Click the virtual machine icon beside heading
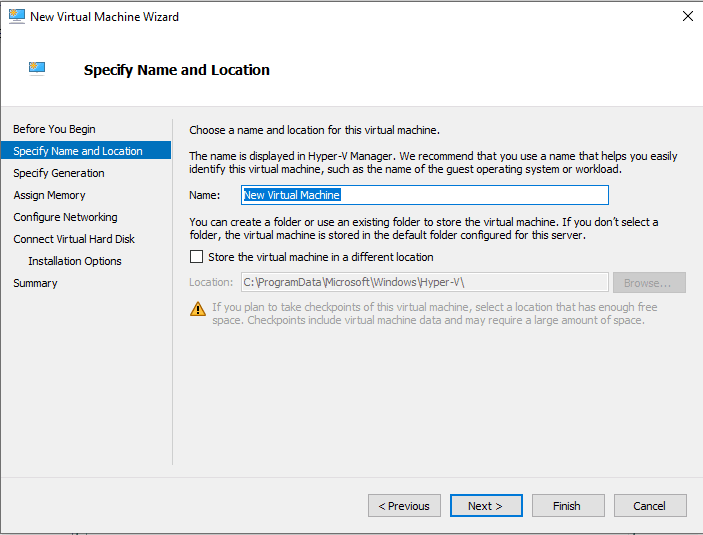This screenshot has width=703, height=535. point(37,68)
